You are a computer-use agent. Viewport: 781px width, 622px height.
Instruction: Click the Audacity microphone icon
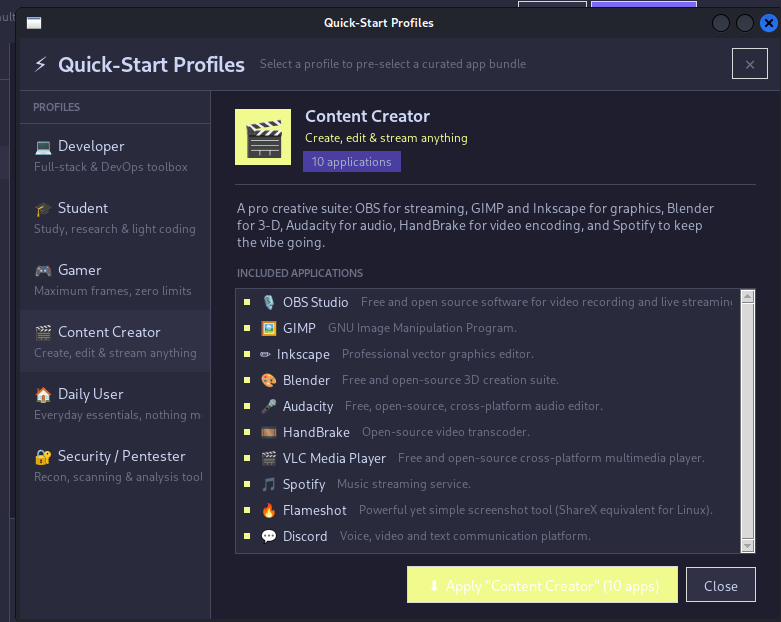click(268, 406)
